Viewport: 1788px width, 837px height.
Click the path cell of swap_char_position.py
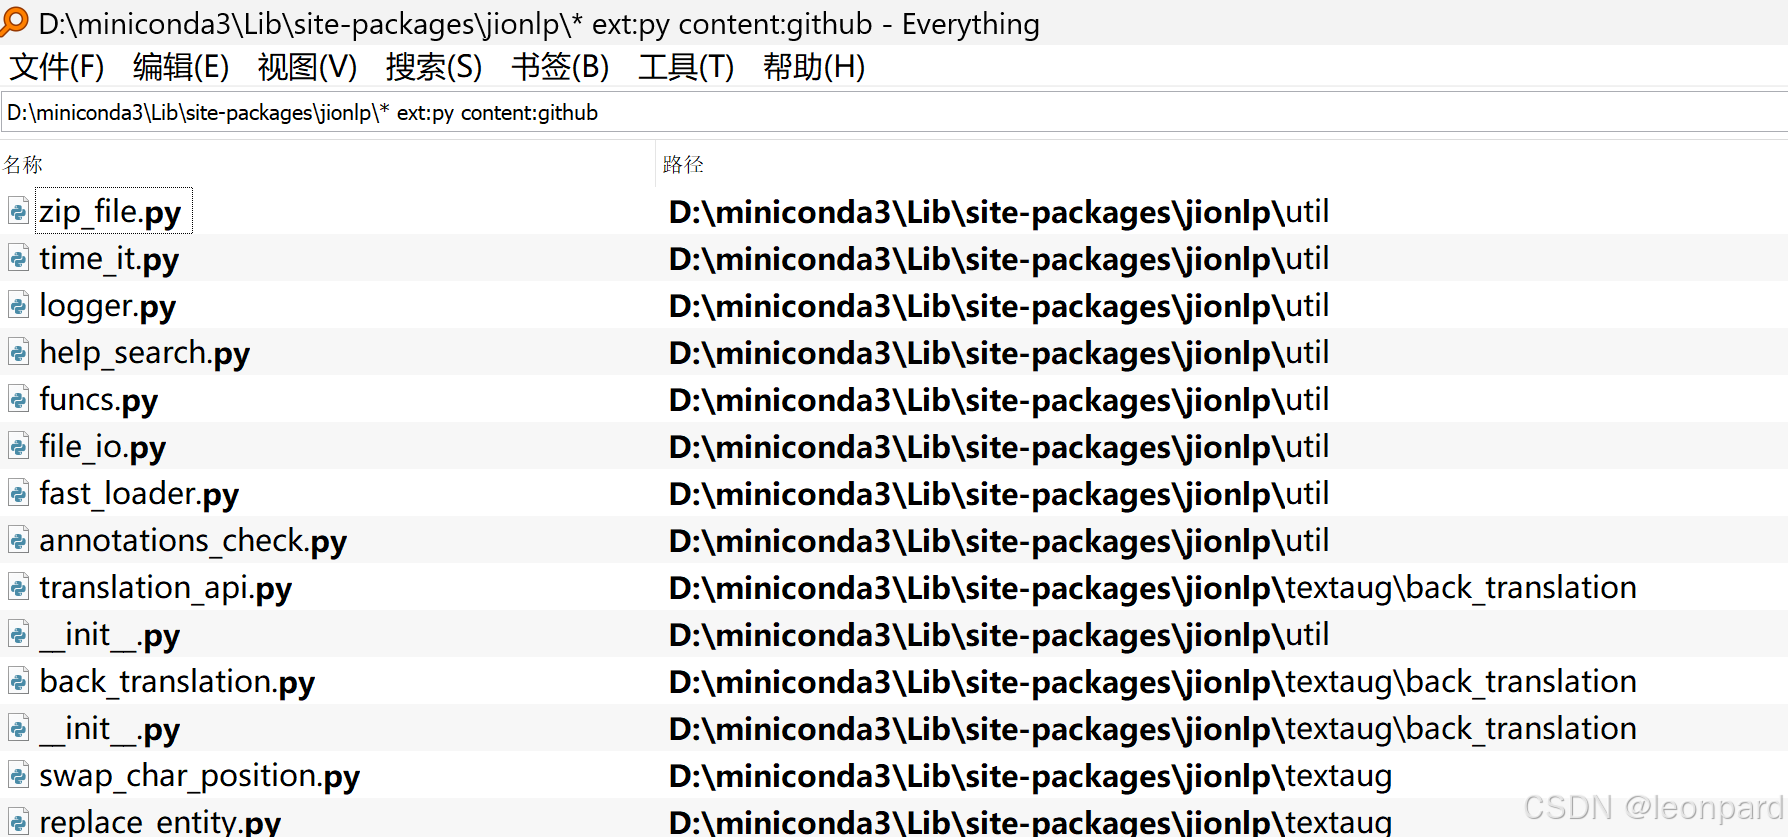pyautogui.click(x=1030, y=776)
